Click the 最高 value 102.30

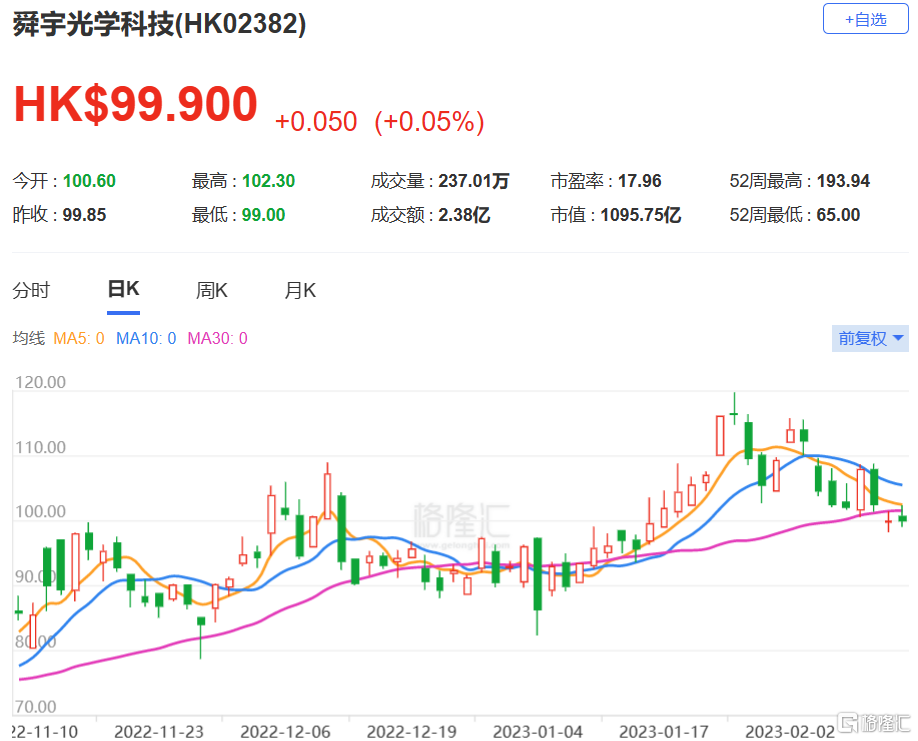[268, 181]
